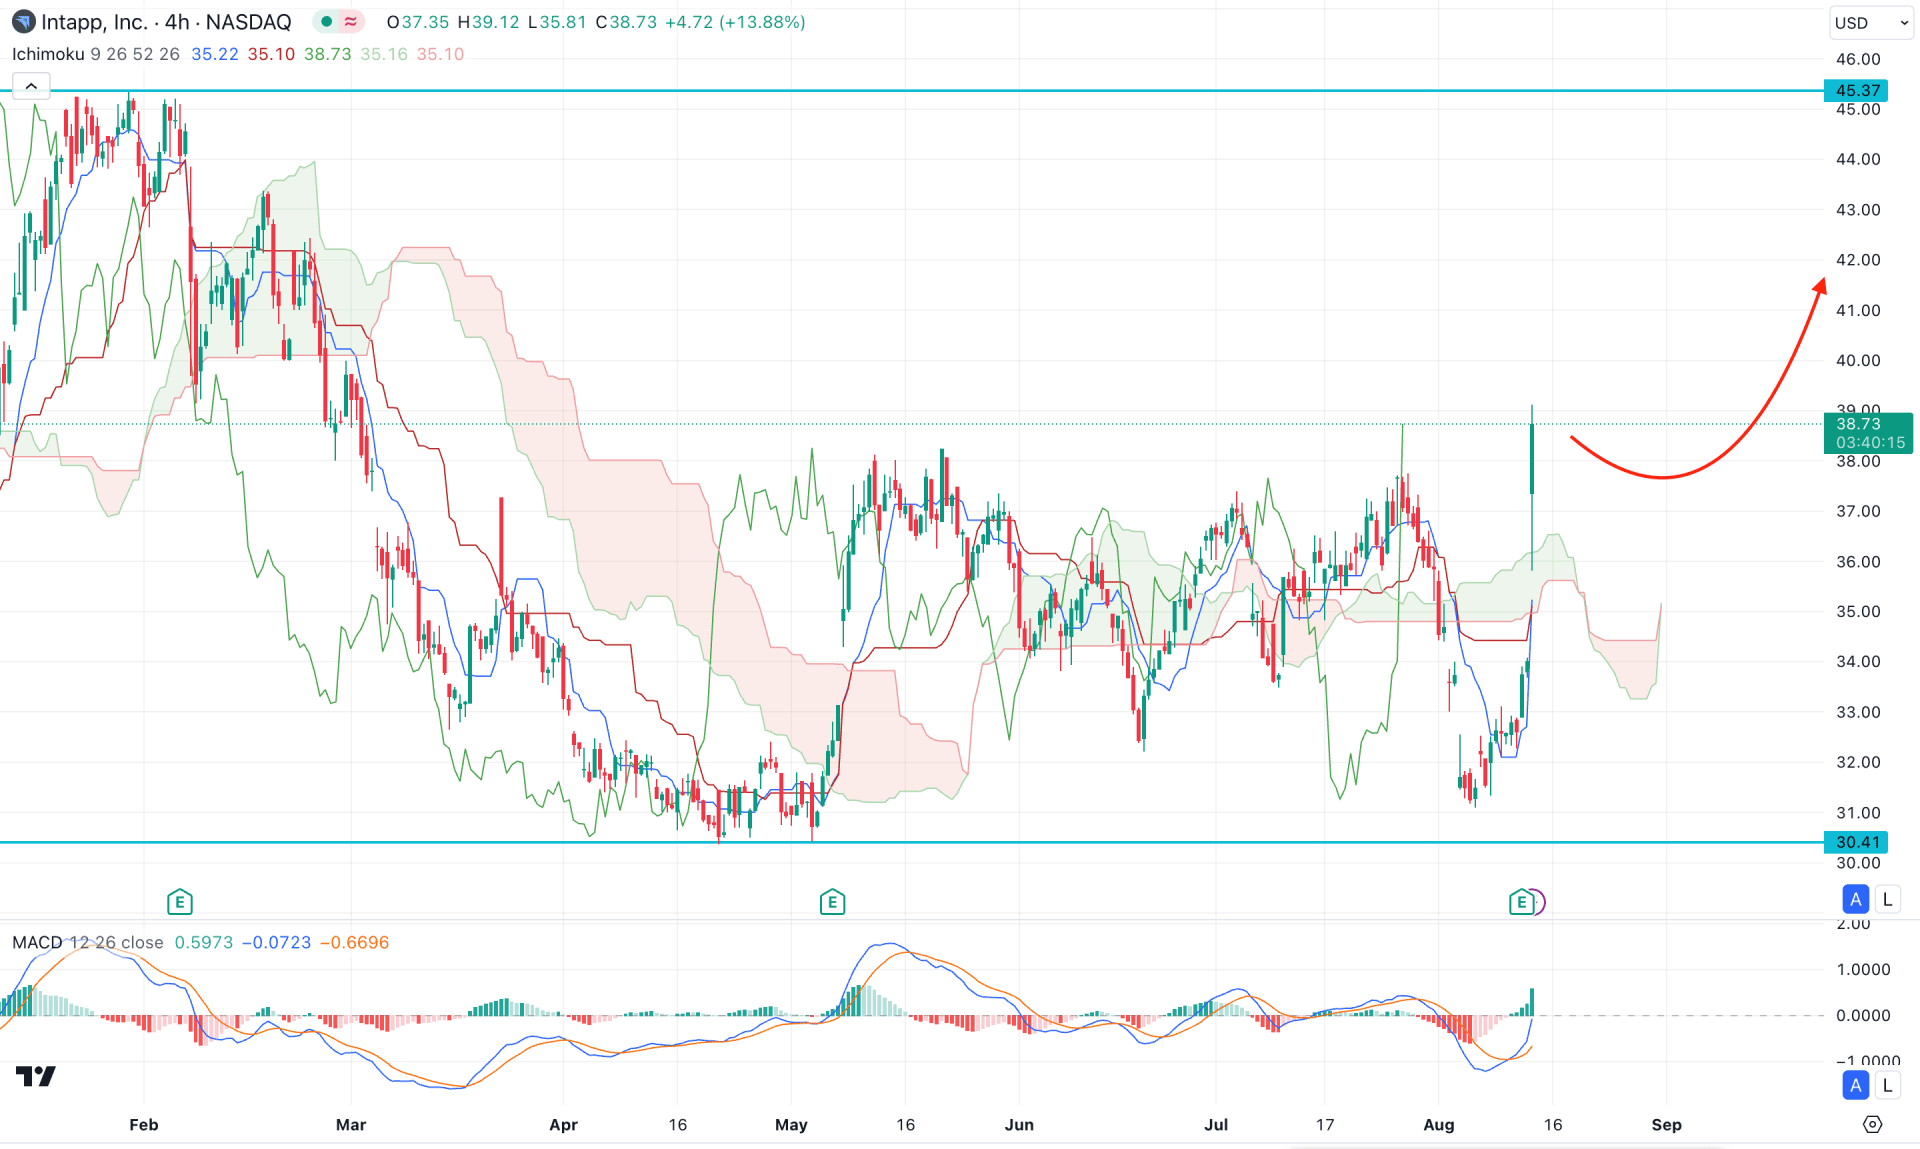Image resolution: width=1920 pixels, height=1149 pixels.
Task: Click the TradingView logo
Action: (36, 1076)
